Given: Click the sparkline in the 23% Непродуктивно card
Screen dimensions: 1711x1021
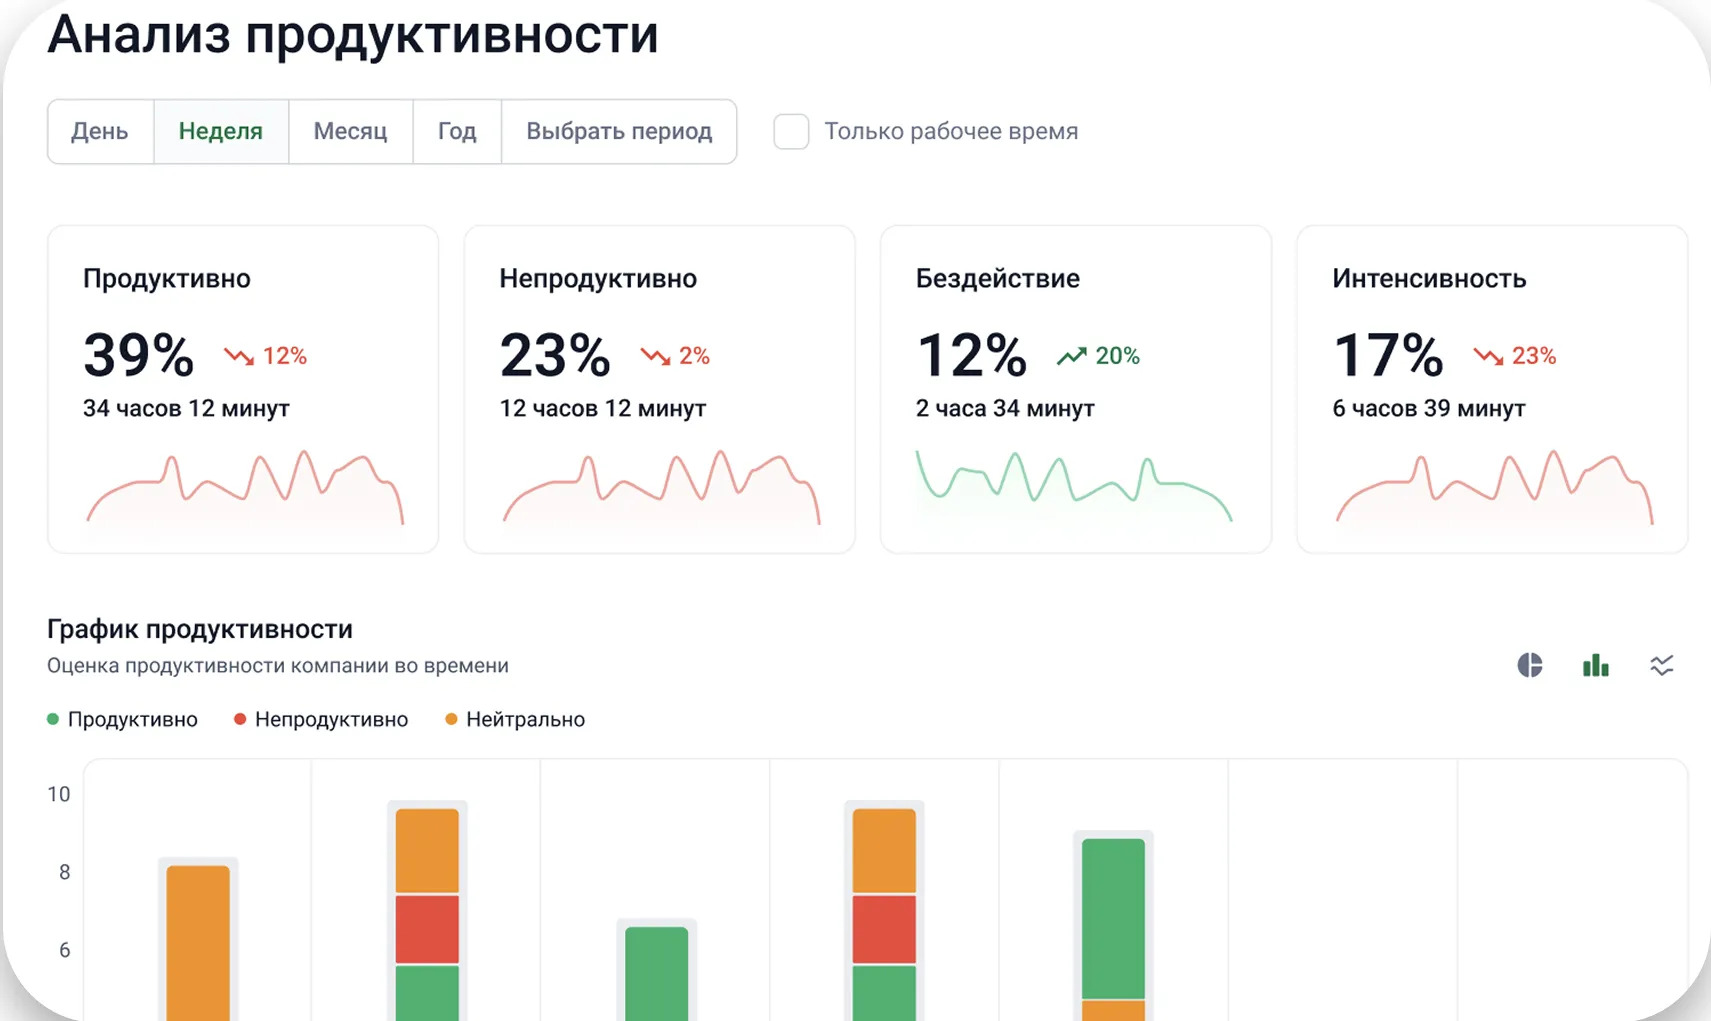Looking at the screenshot, I should point(661,487).
